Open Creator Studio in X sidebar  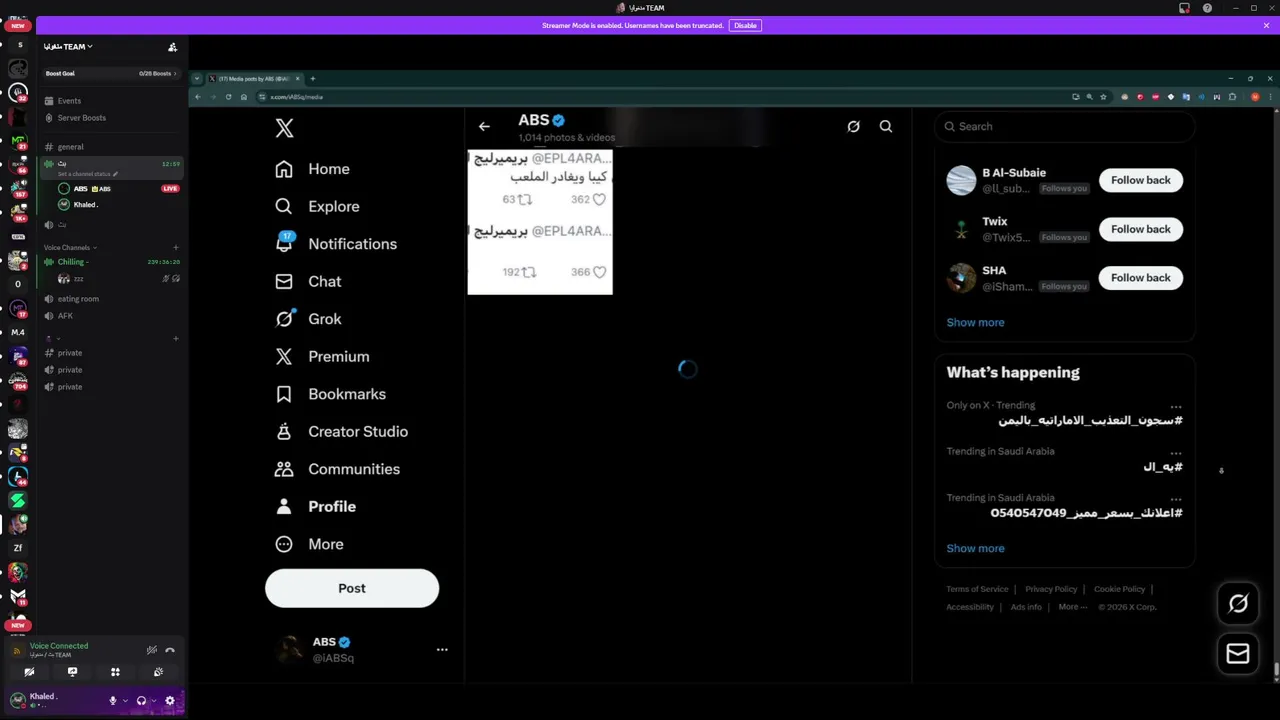tap(341, 431)
